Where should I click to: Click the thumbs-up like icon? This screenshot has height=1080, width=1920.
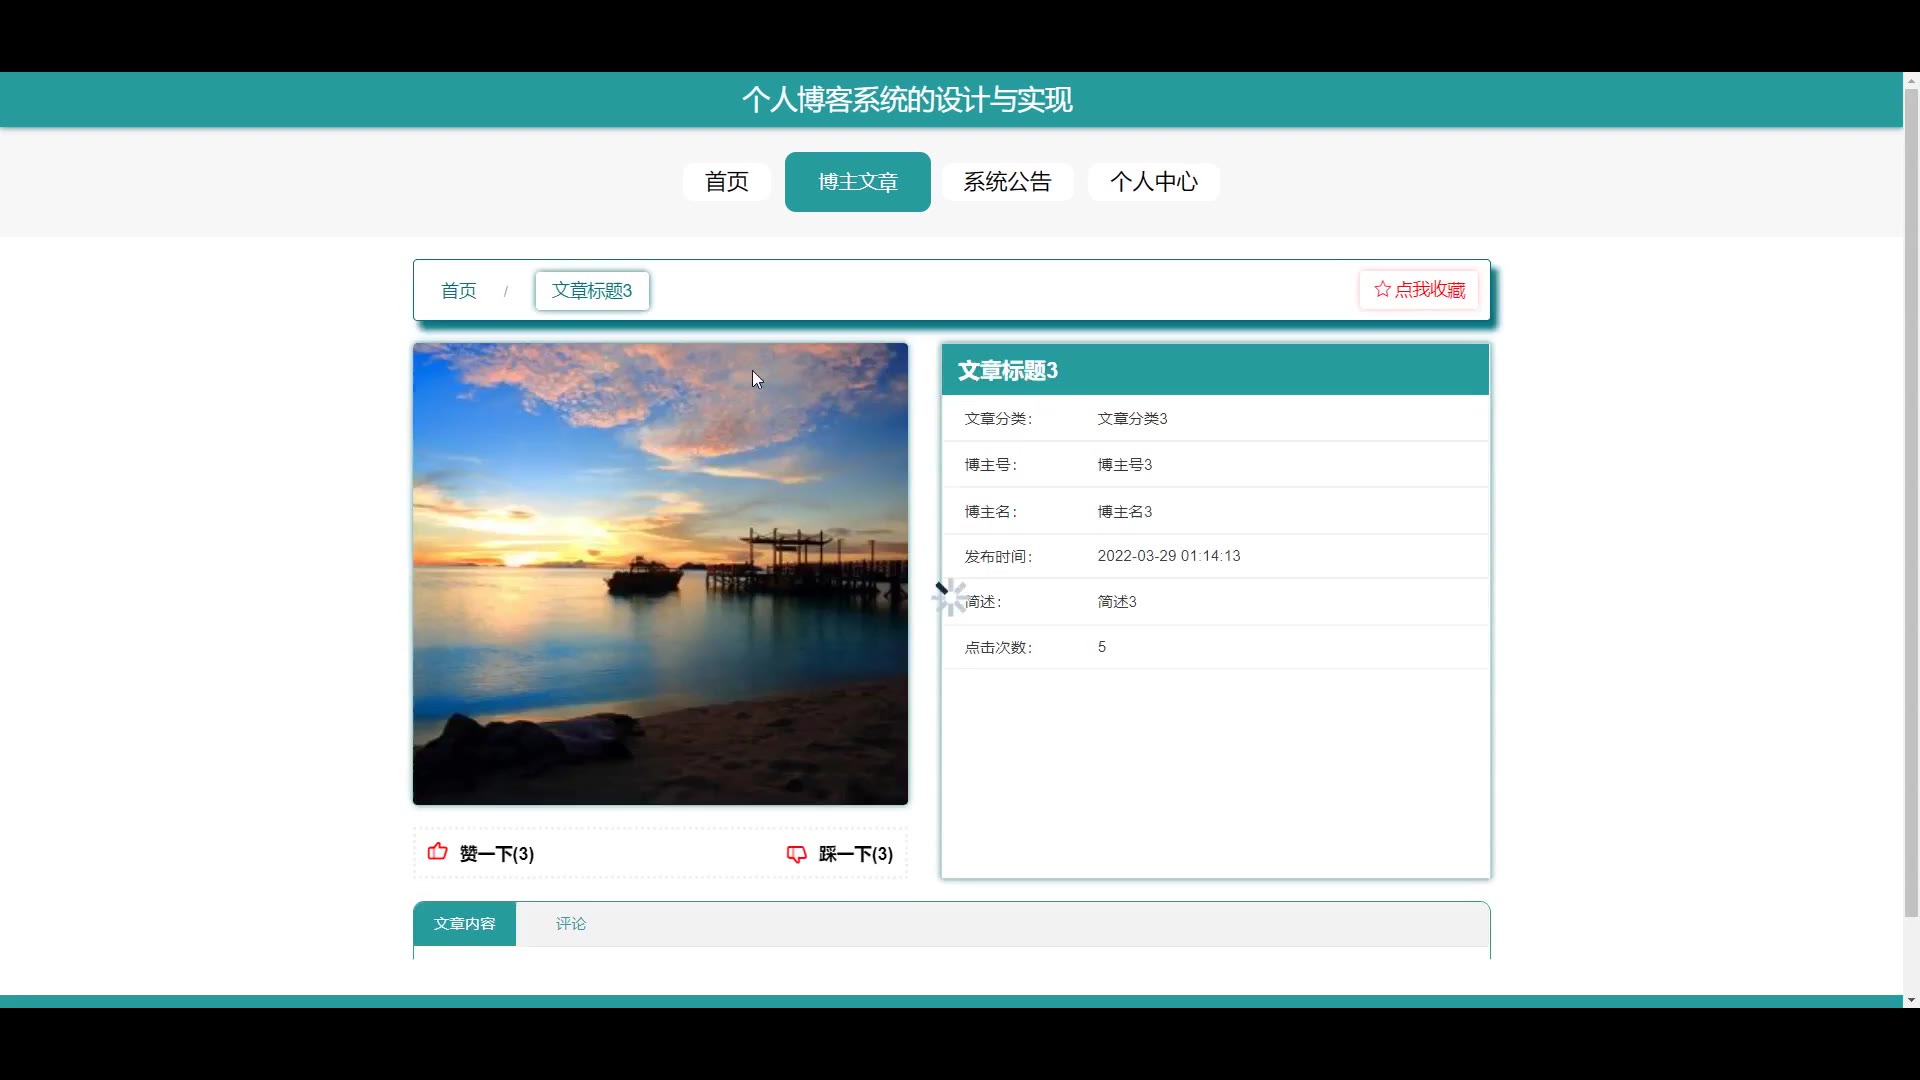pos(437,852)
